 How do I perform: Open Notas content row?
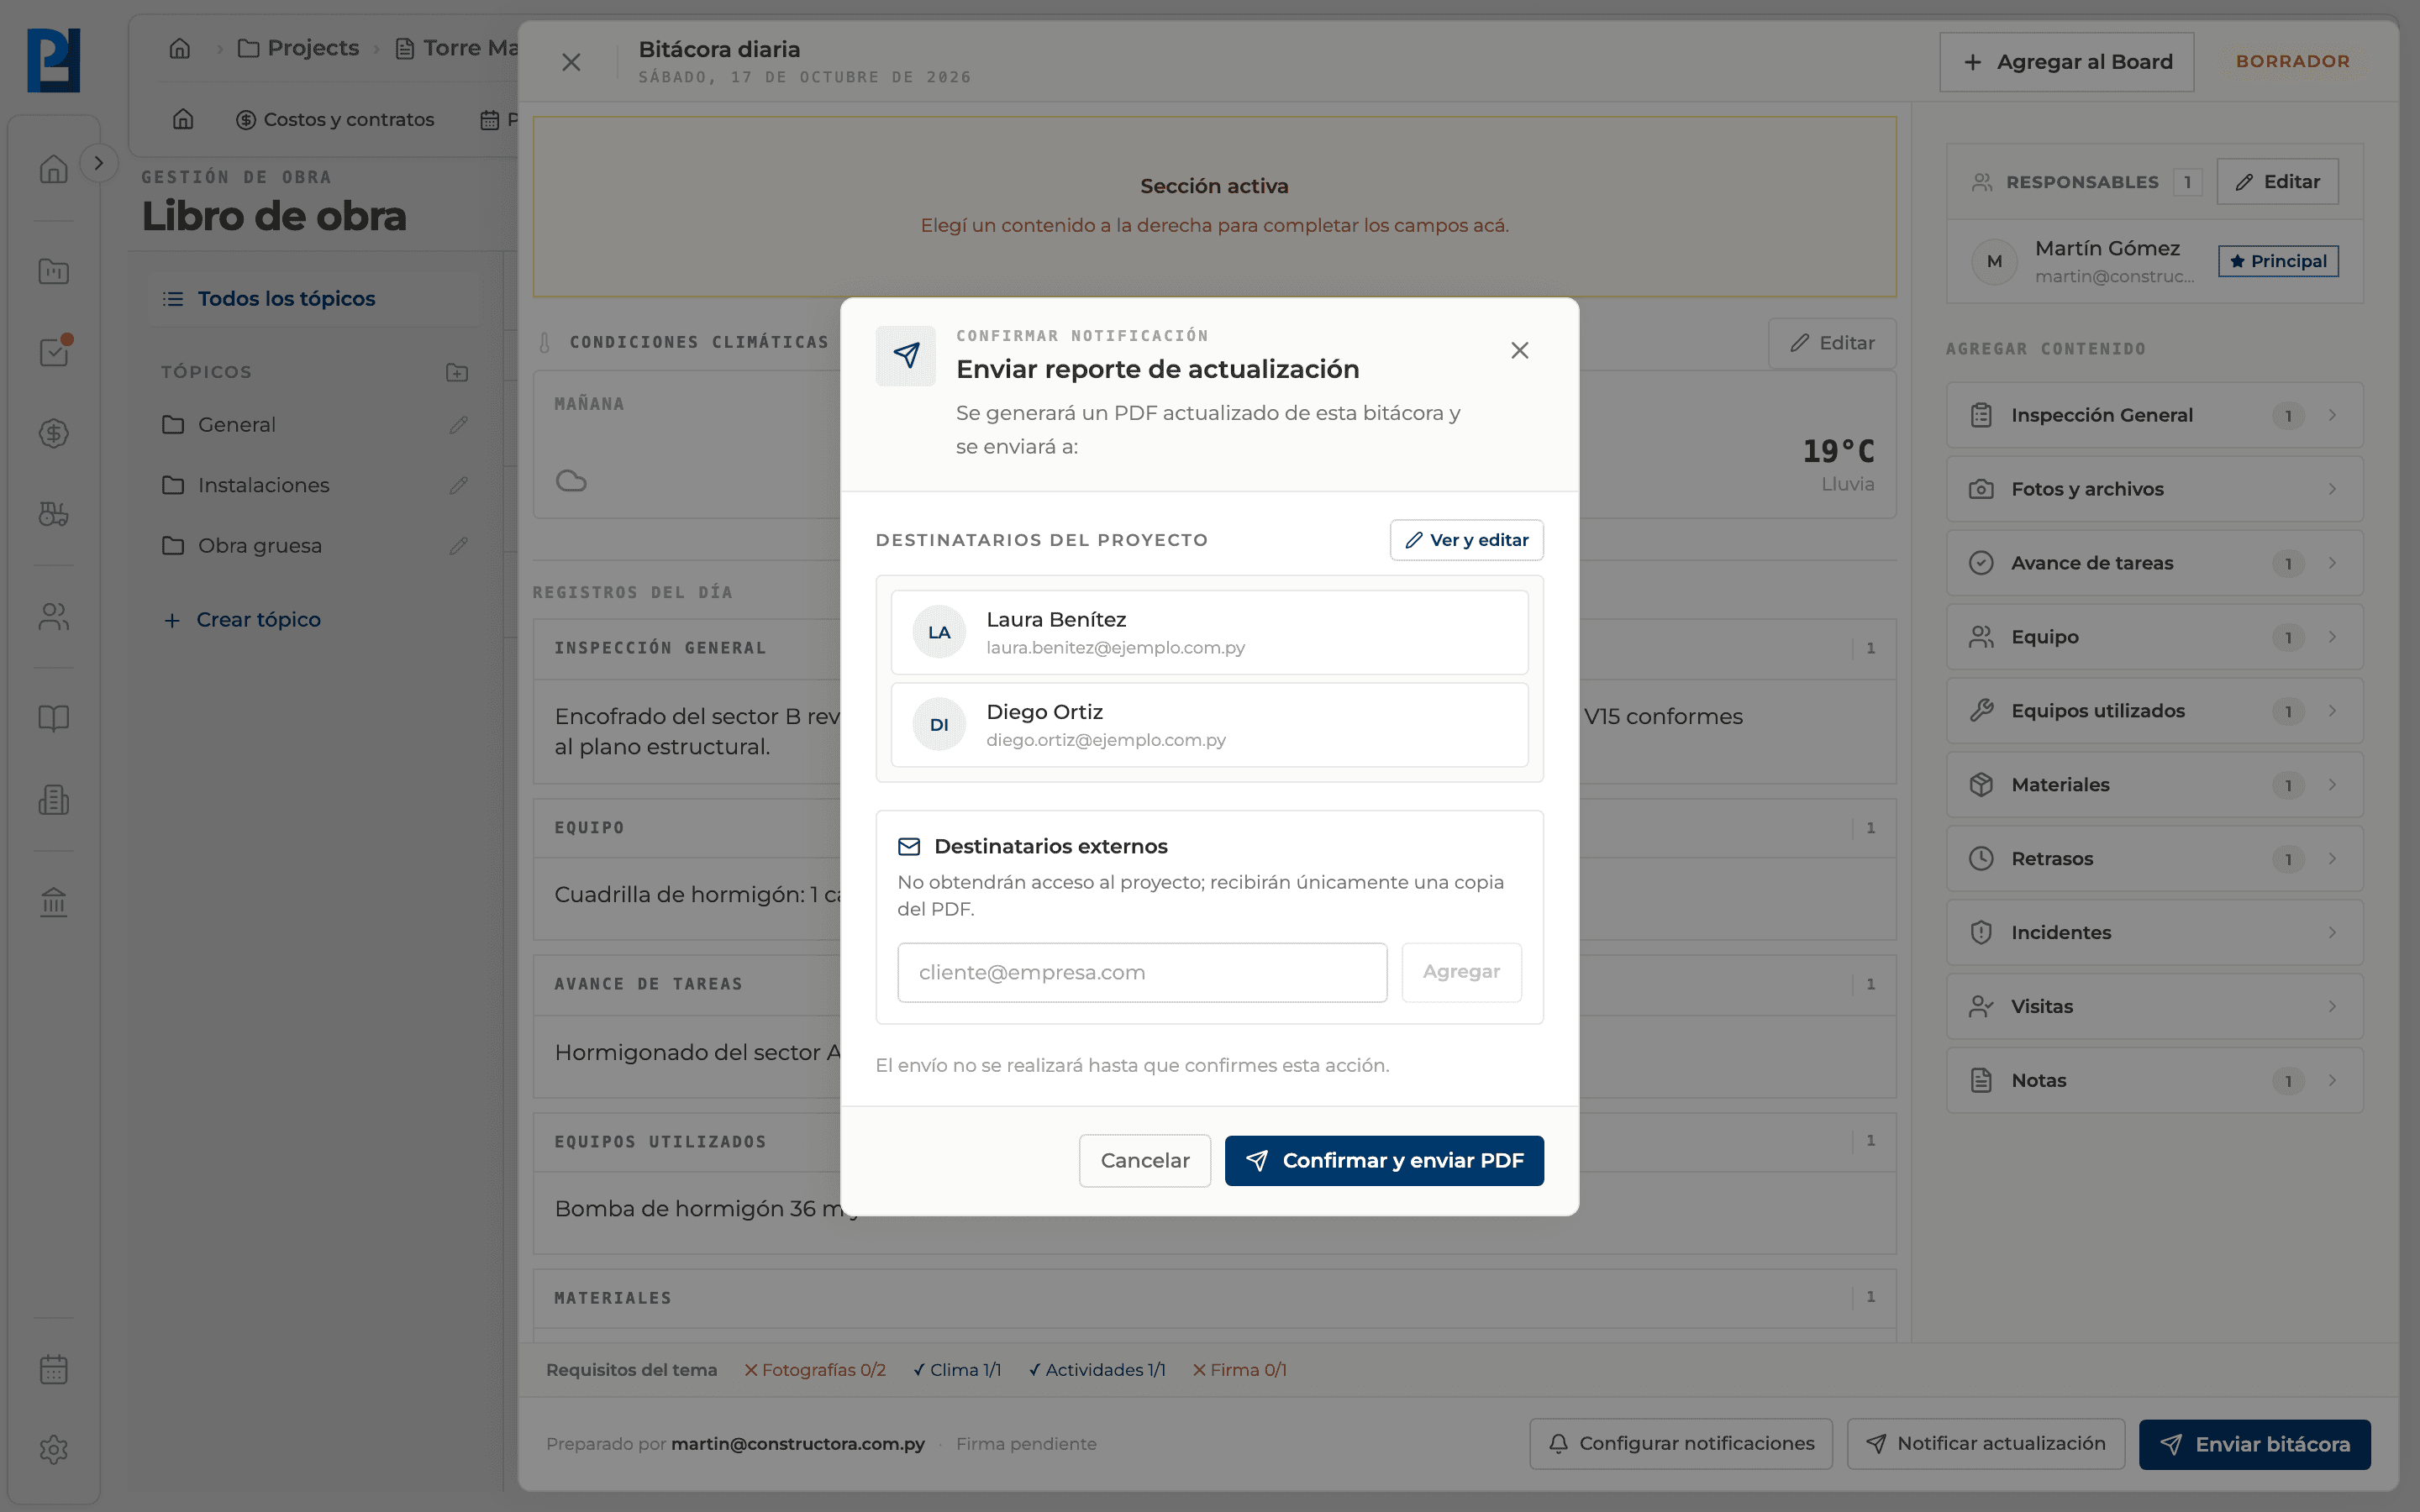click(2154, 1081)
